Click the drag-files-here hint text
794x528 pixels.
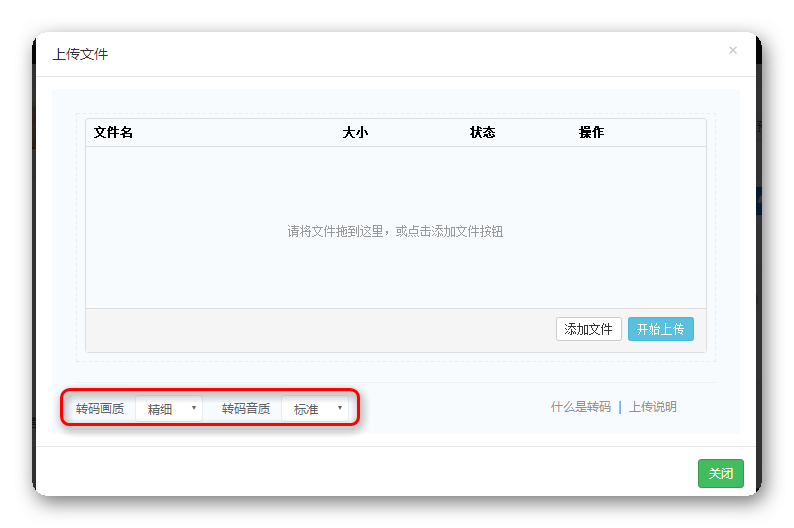[x=395, y=231]
